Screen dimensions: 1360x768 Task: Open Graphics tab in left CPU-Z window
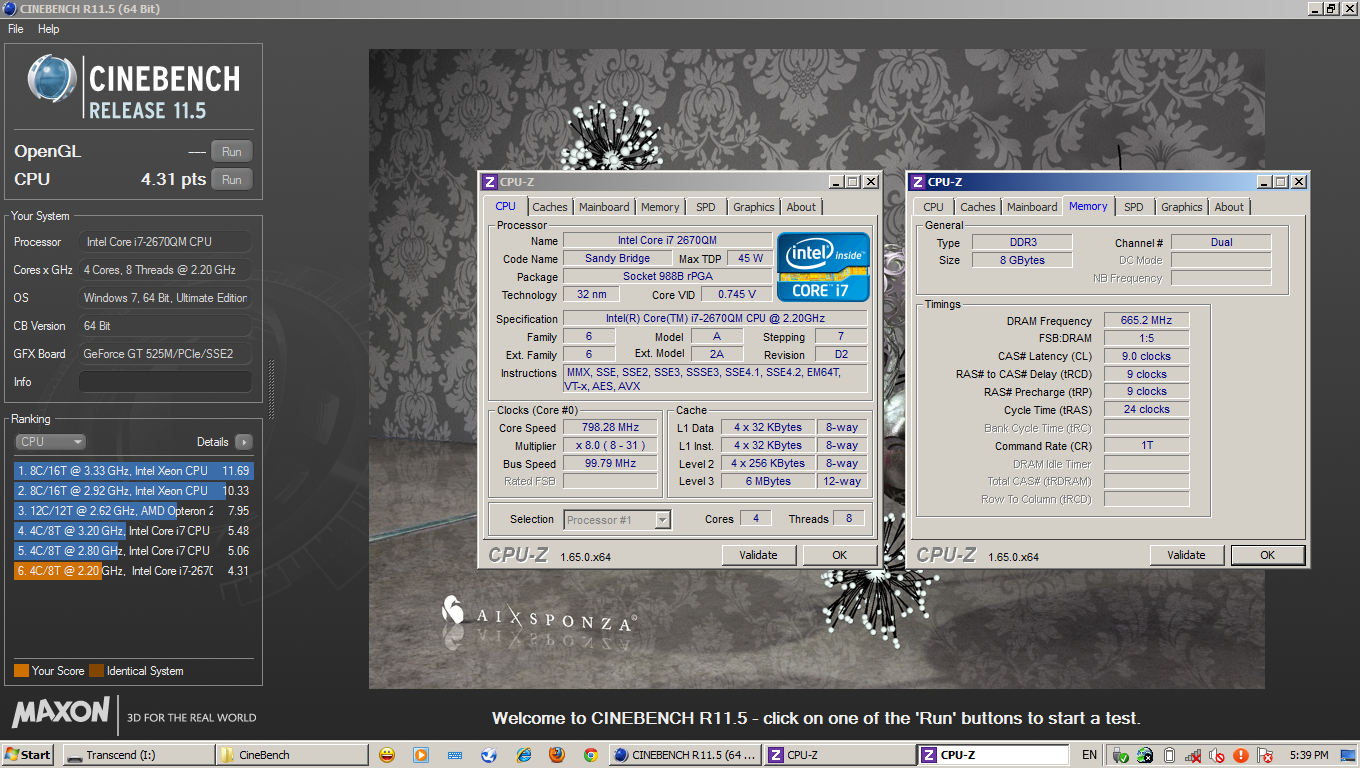click(753, 207)
